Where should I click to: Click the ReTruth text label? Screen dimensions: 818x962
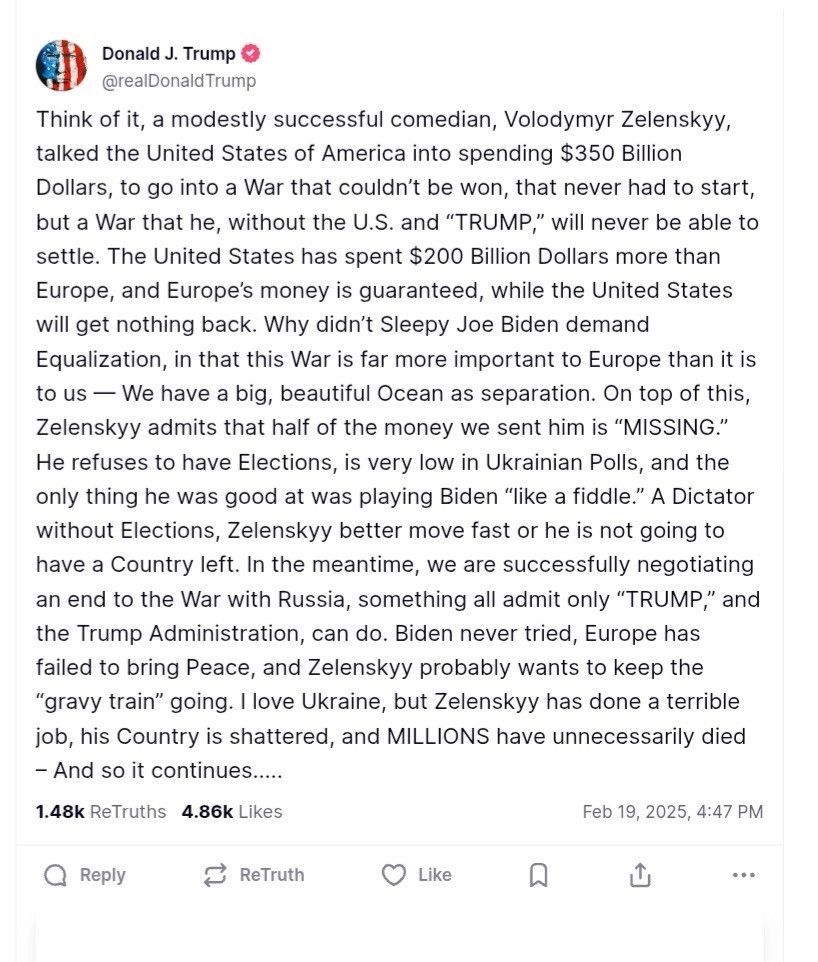coord(272,875)
